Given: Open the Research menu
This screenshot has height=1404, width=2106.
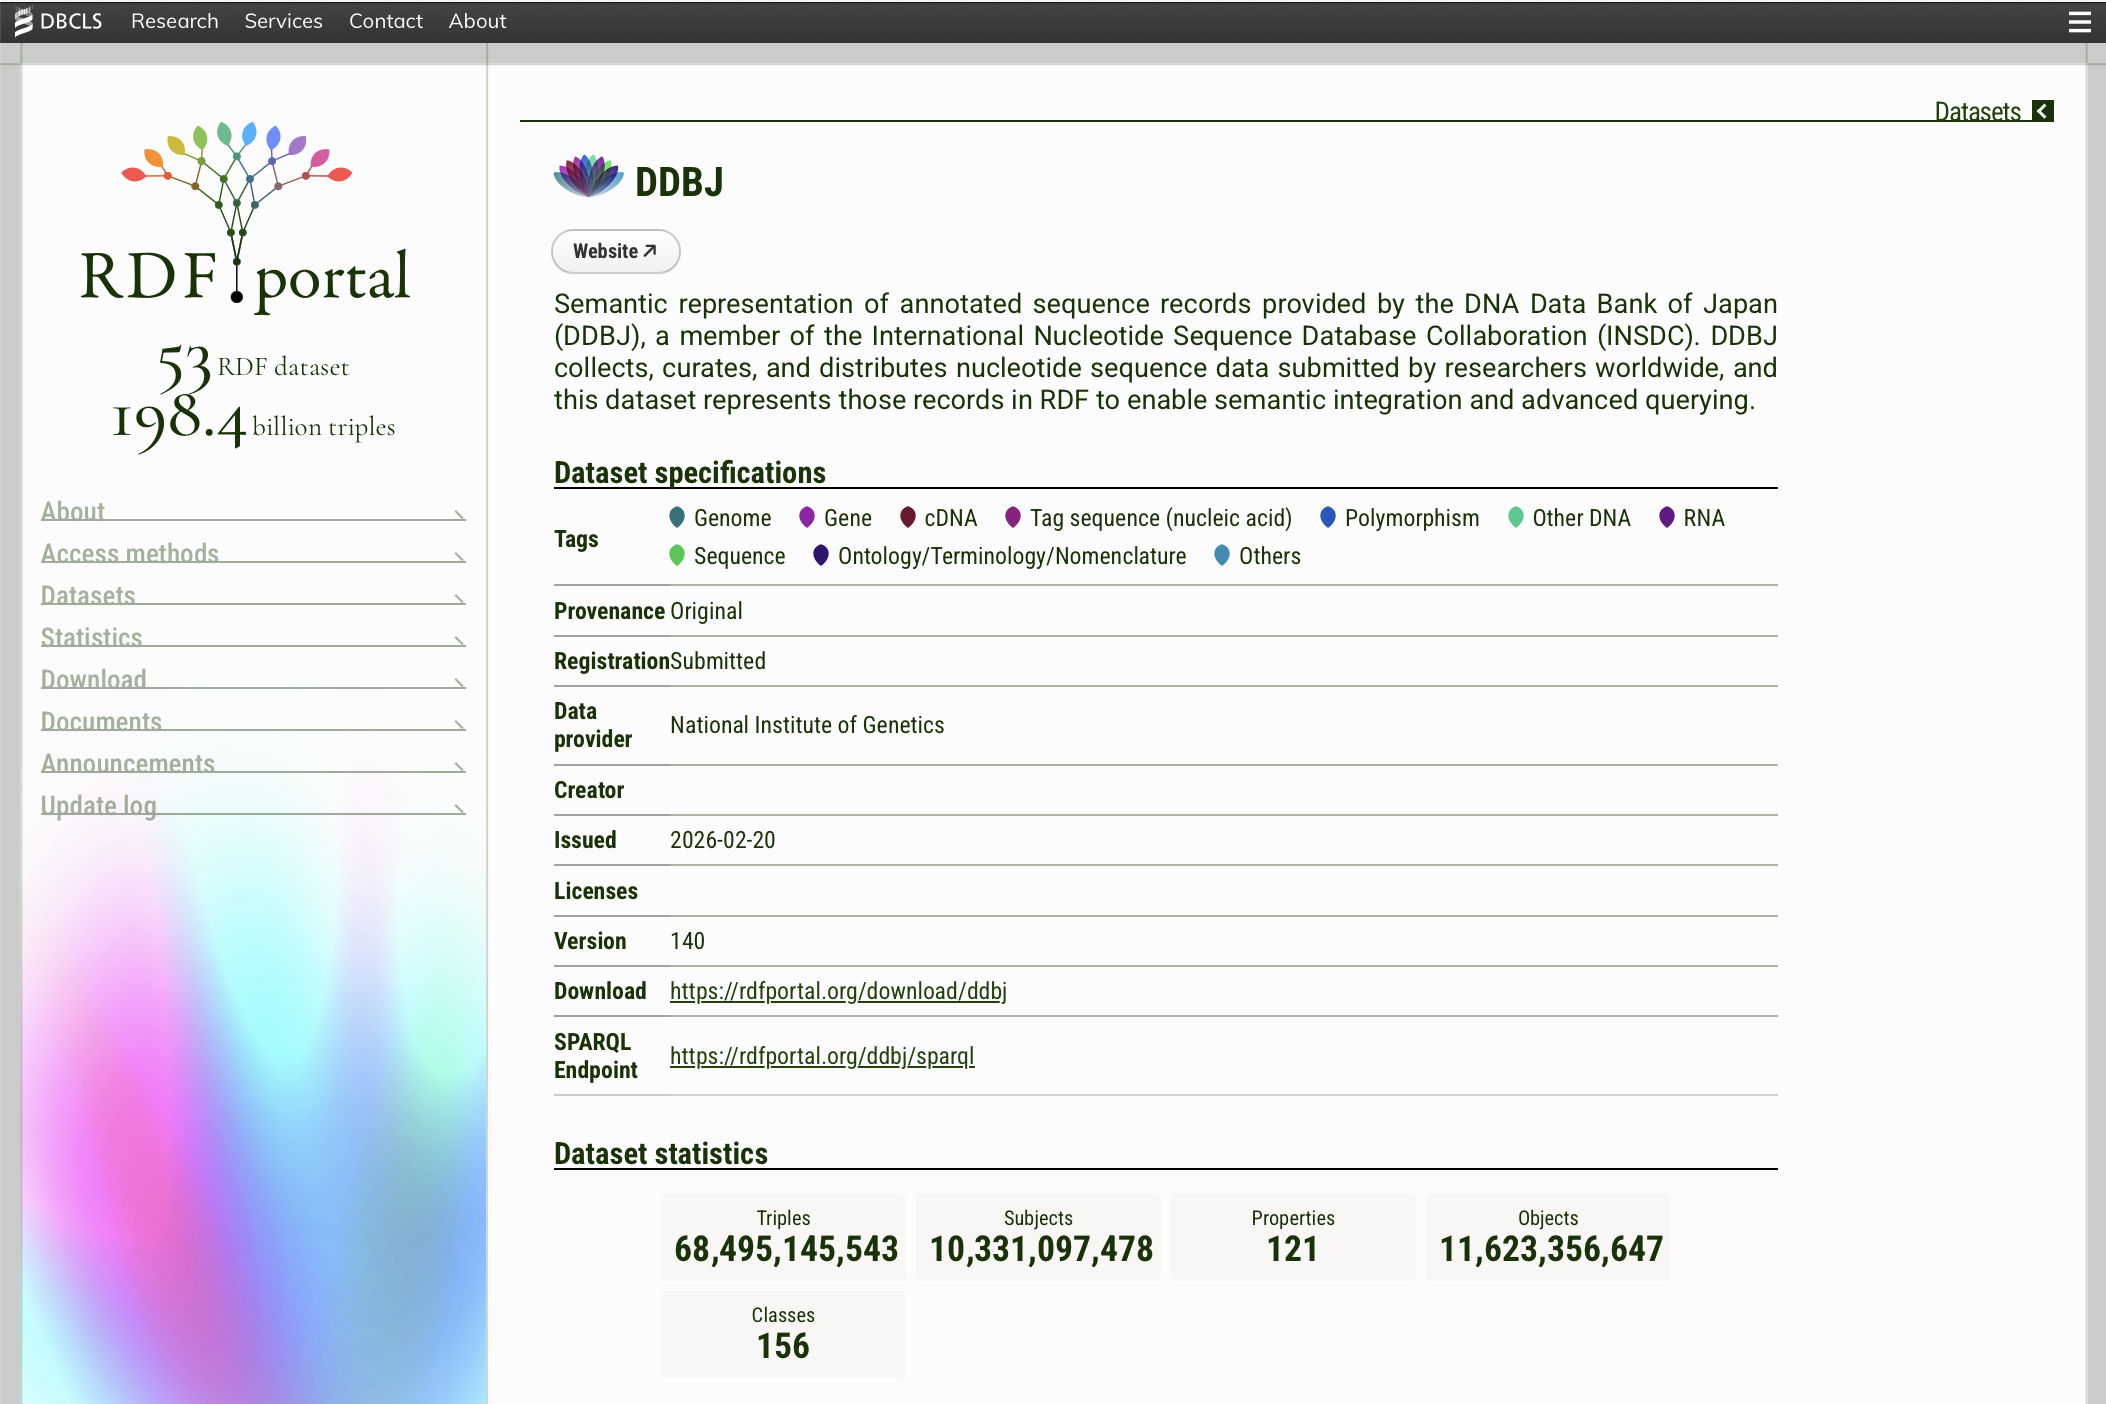Looking at the screenshot, I should (174, 21).
